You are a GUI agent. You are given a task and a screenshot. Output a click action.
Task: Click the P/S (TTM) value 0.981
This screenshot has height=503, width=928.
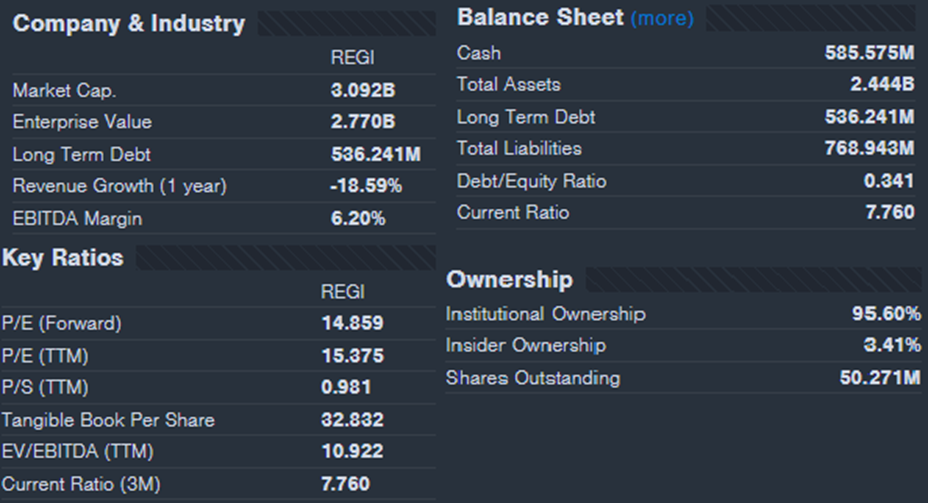(346, 388)
